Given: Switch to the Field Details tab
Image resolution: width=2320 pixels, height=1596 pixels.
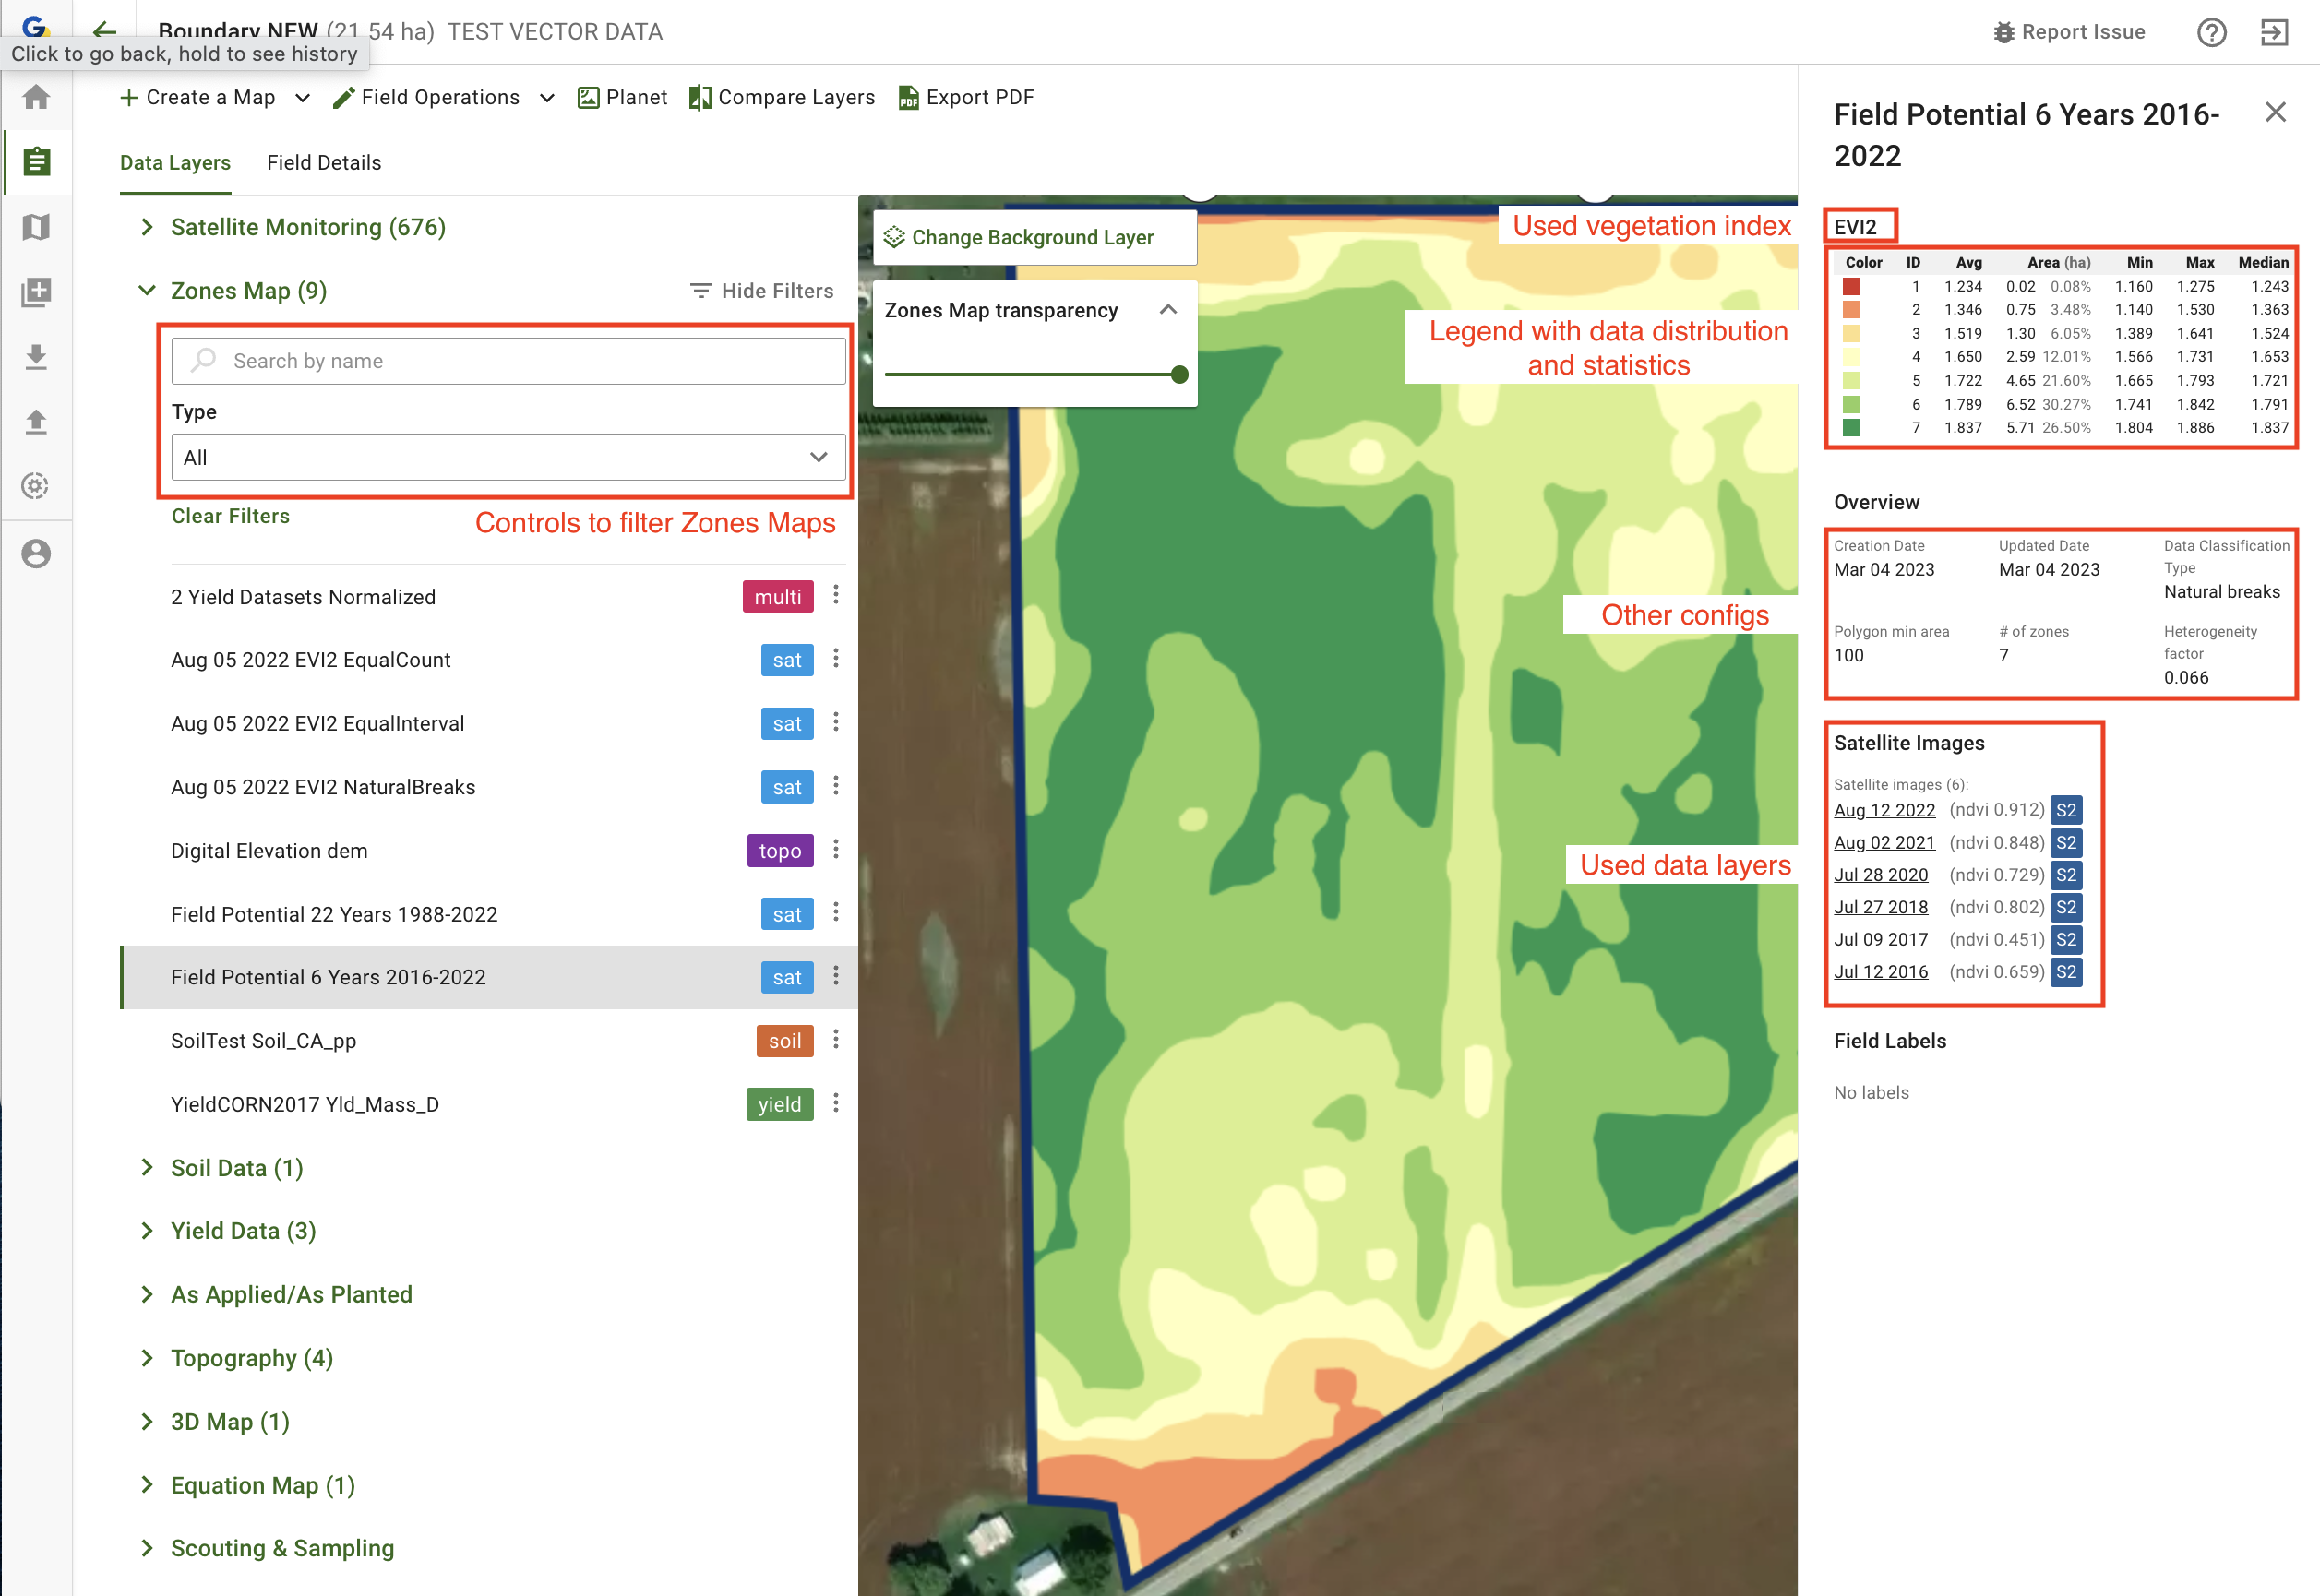Looking at the screenshot, I should tap(324, 162).
